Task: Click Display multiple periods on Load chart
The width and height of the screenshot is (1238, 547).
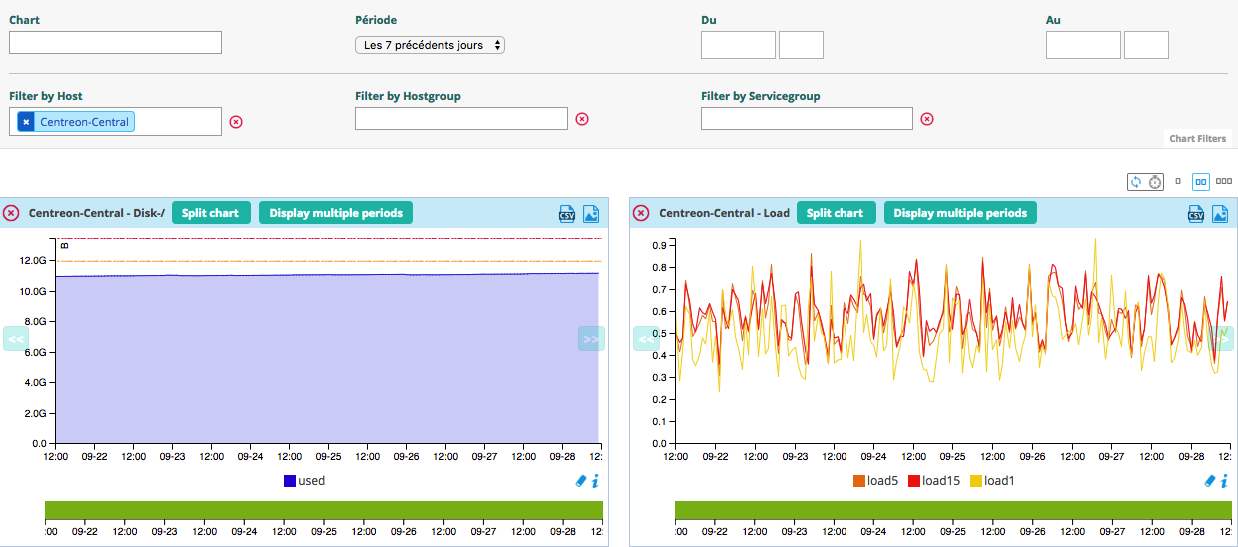Action: [x=959, y=213]
